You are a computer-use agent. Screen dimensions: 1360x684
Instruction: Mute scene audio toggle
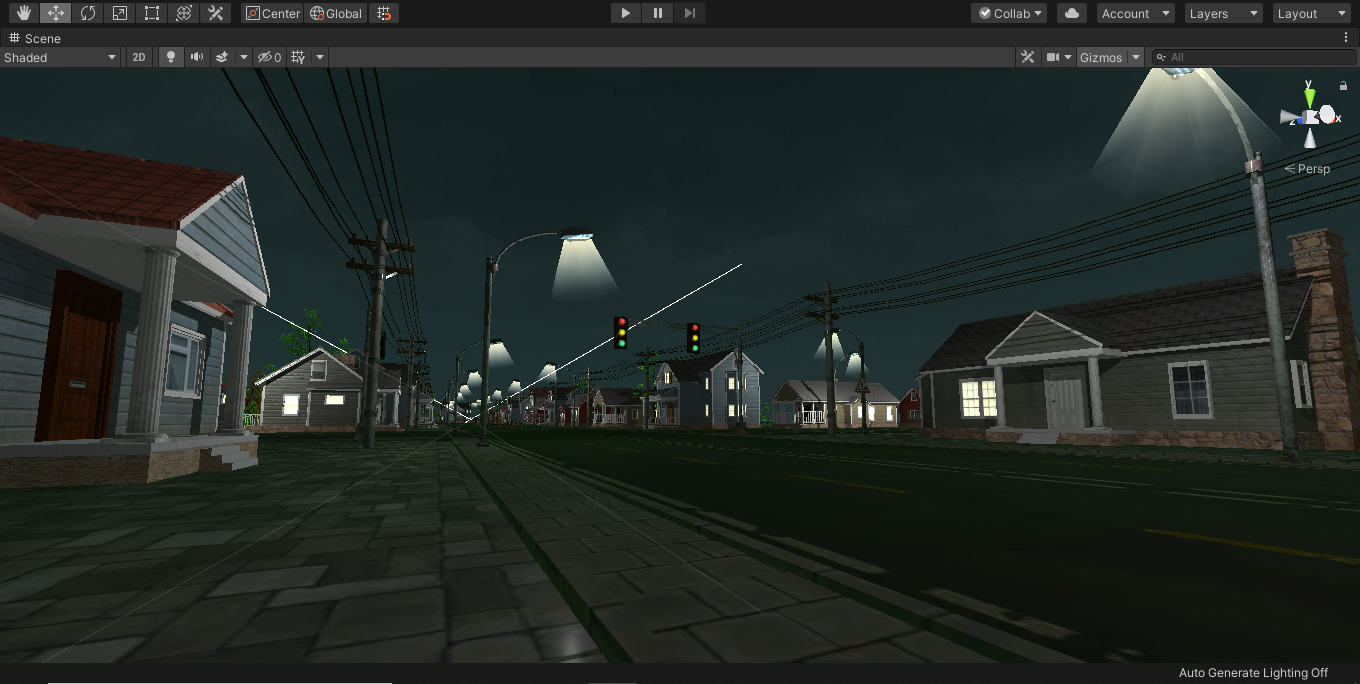click(x=197, y=57)
